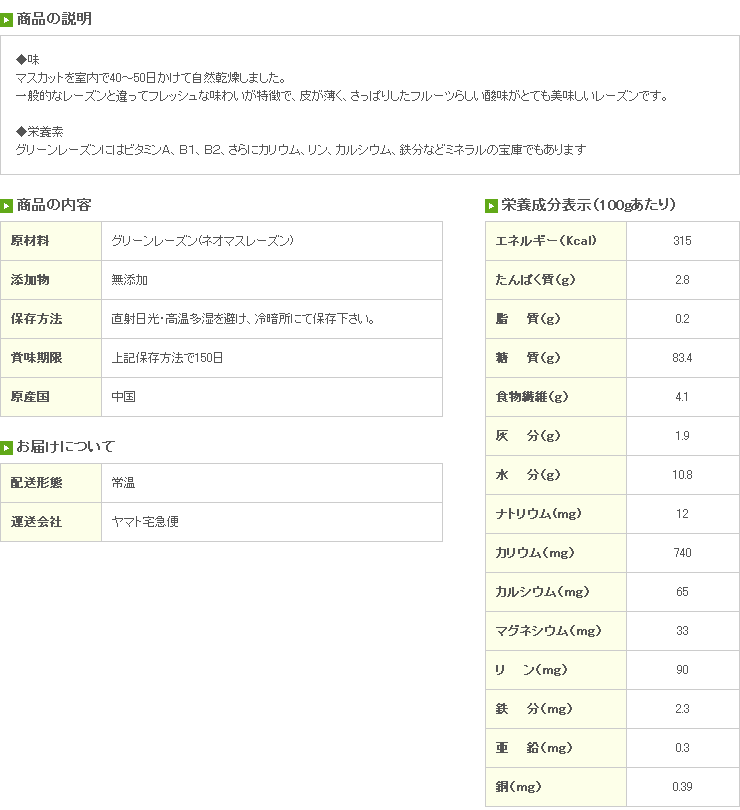
Task: Click green arrow icon beside 商品の内容
Action: [x=6, y=207]
